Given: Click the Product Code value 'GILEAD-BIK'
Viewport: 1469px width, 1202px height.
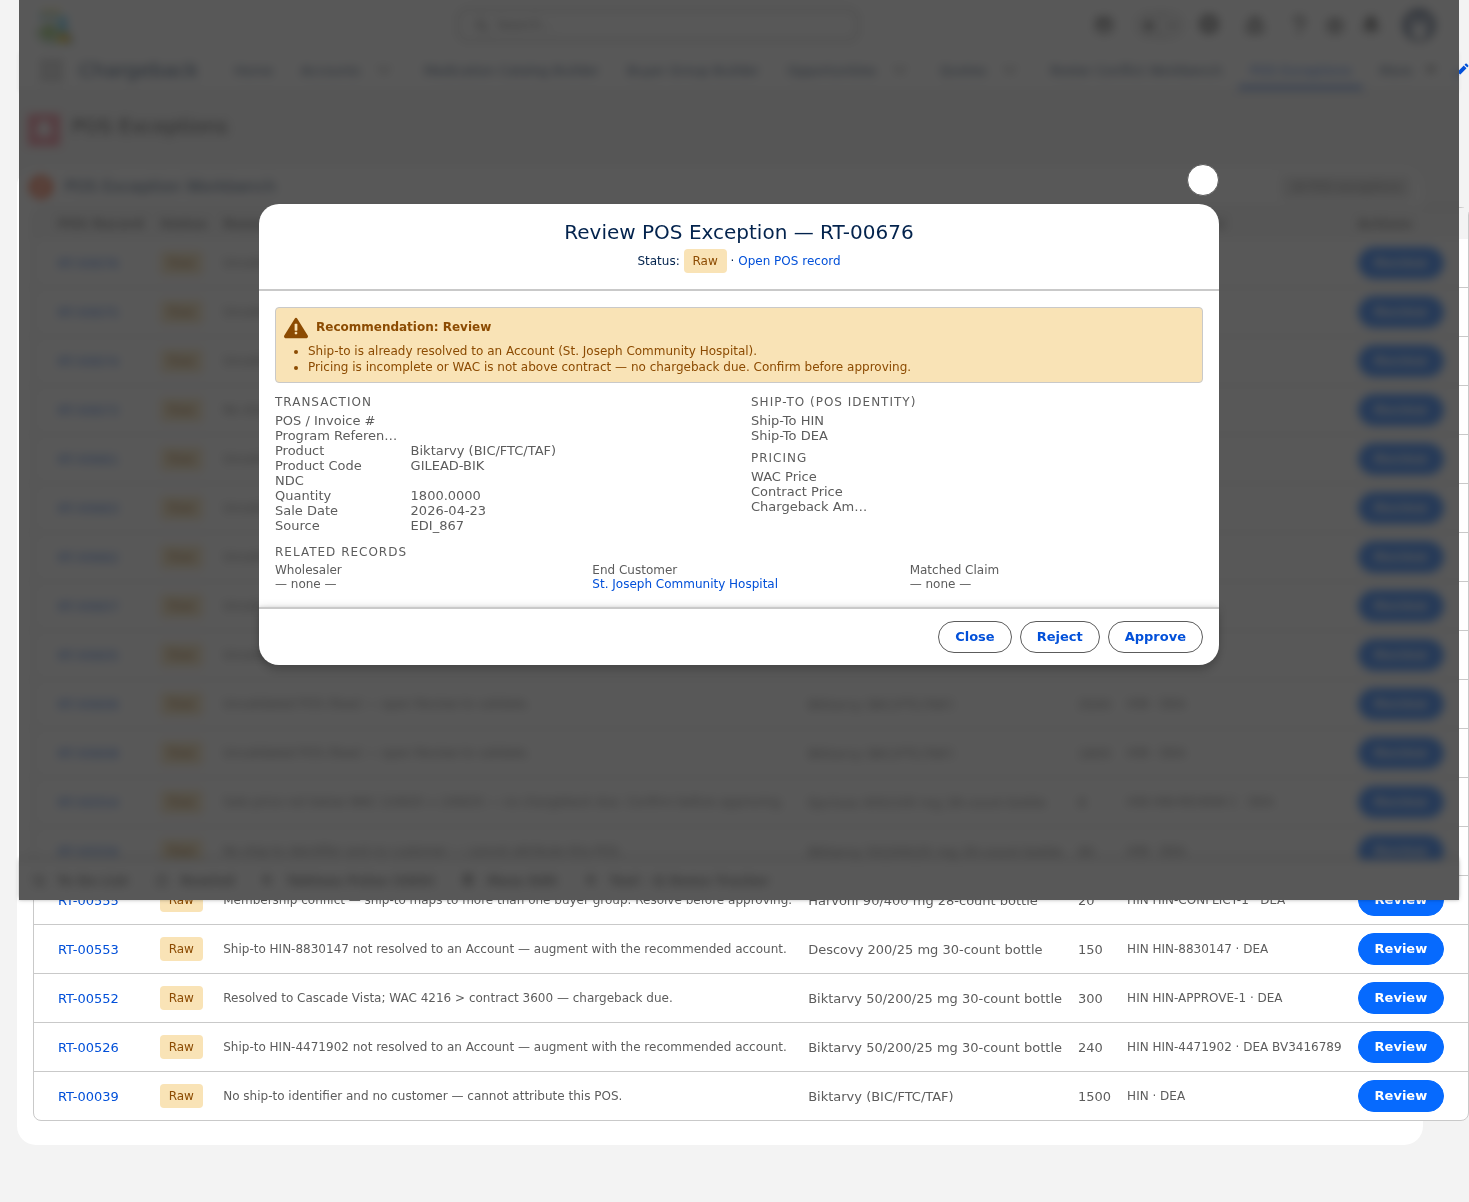Looking at the screenshot, I should [x=447, y=466].
